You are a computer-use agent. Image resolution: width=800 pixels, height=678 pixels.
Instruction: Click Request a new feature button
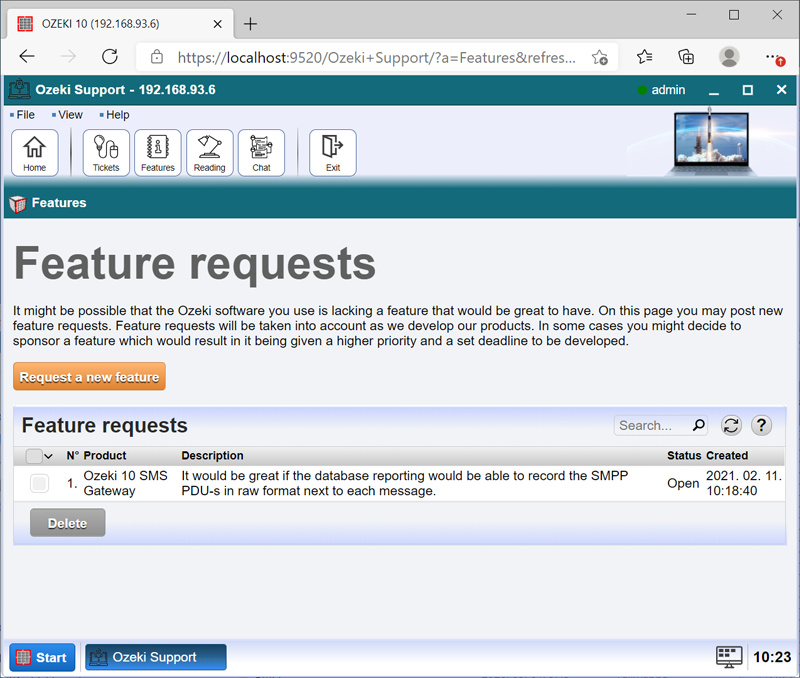click(x=89, y=377)
